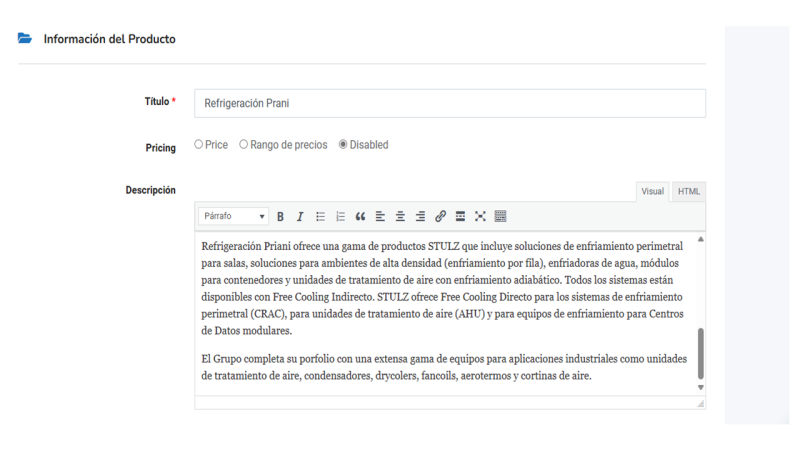
Task: Show the toolbar toggle (kitchen sink)
Action: point(501,216)
